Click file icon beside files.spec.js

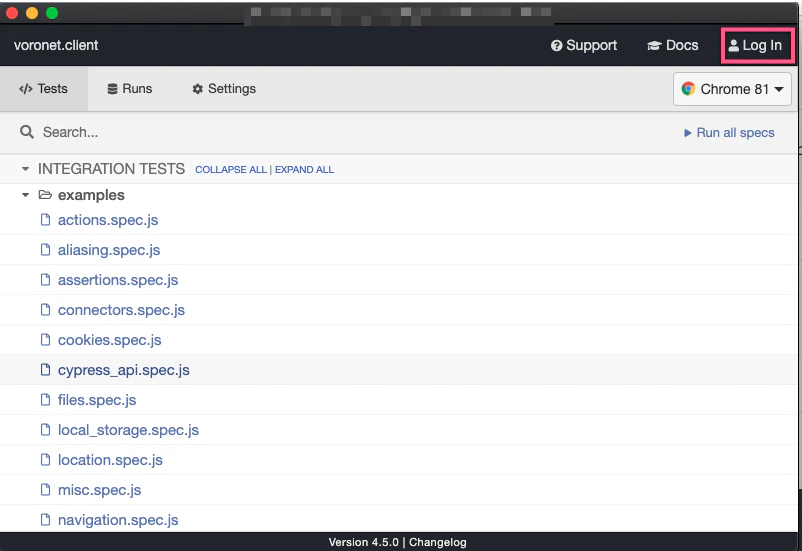point(46,400)
